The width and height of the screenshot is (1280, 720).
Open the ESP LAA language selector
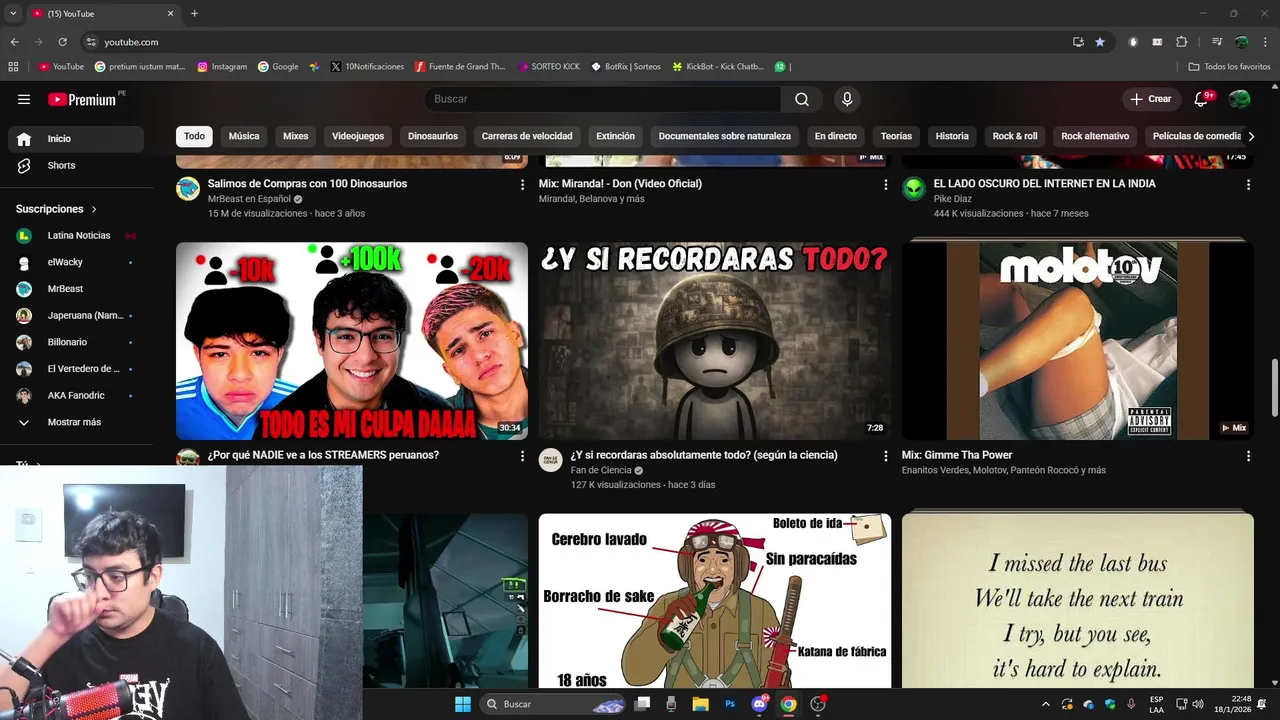1156,704
